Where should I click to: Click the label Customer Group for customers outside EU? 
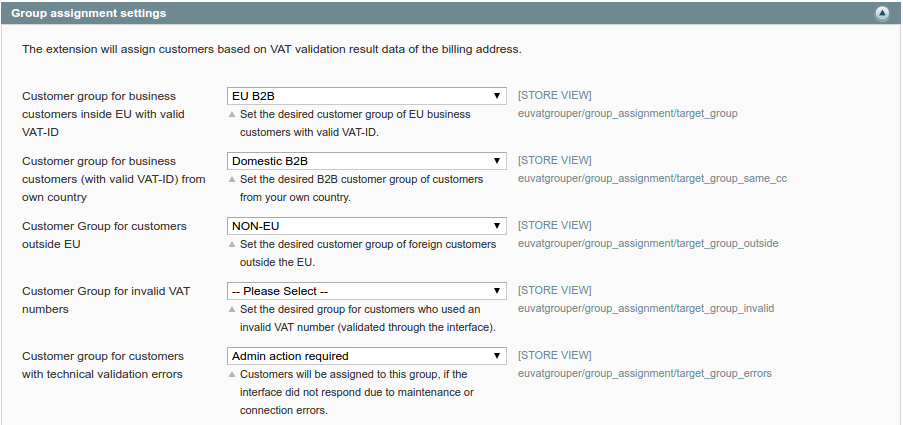click(x=104, y=235)
